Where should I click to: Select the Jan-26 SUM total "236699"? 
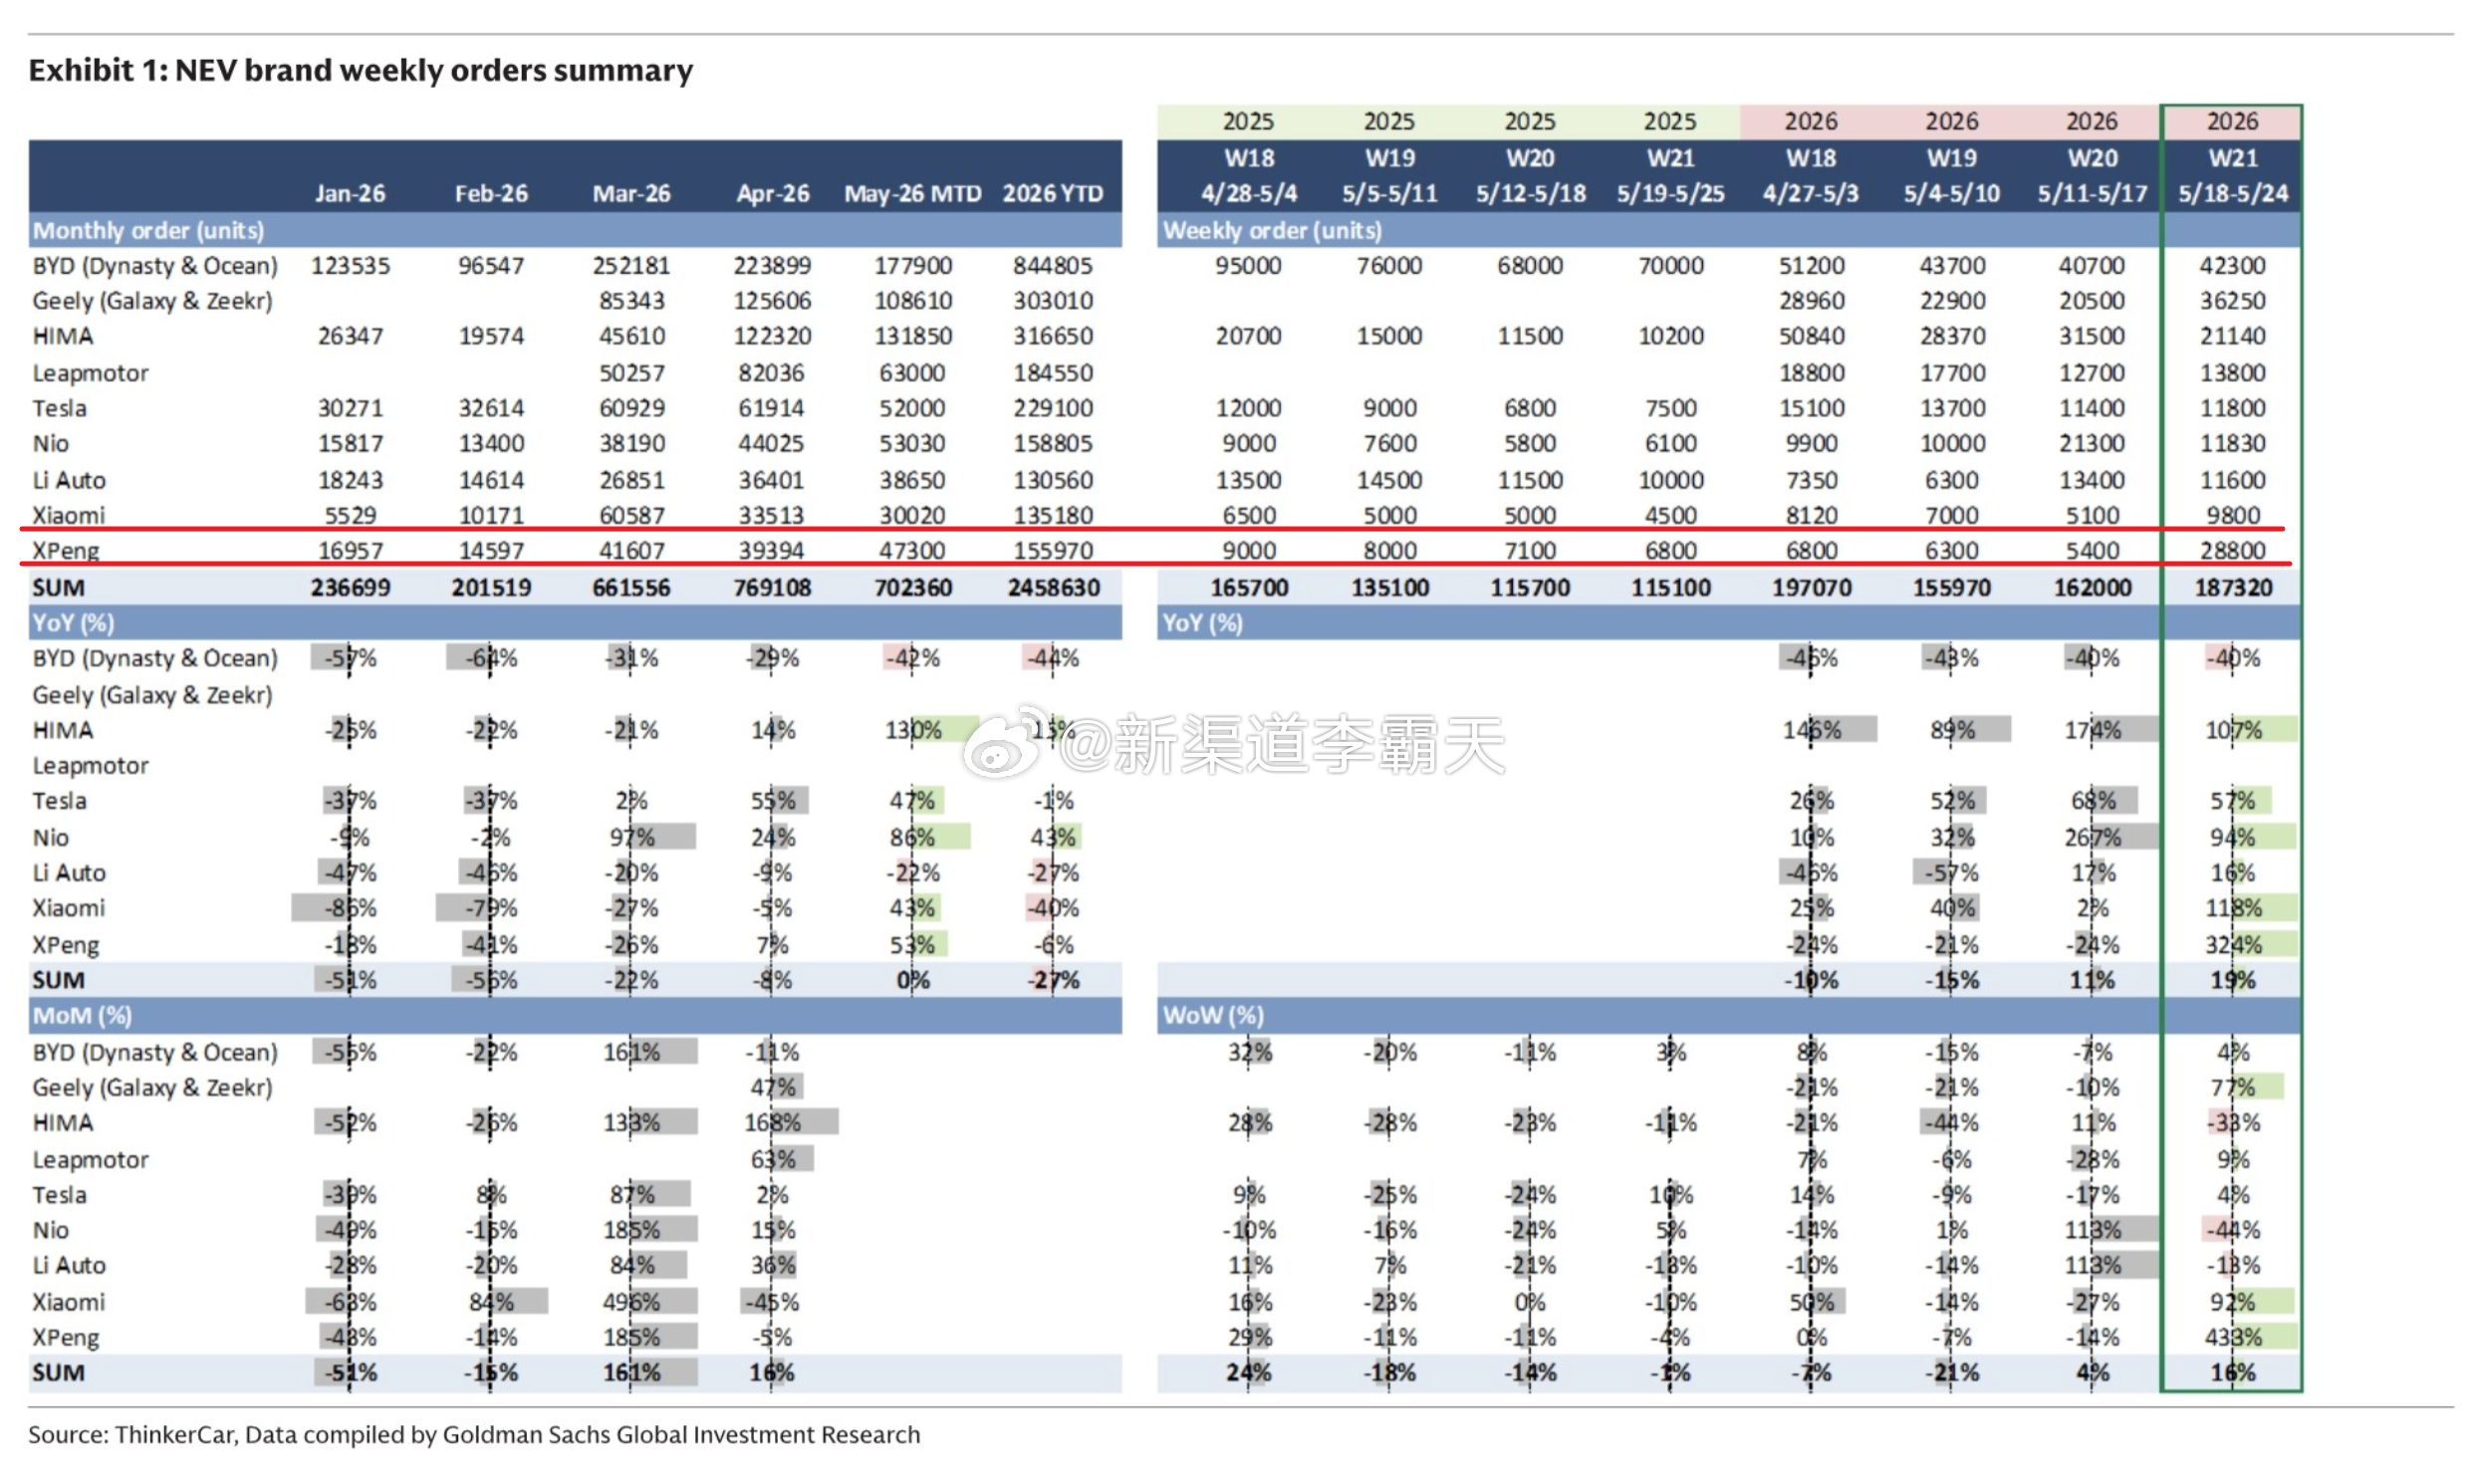350,587
